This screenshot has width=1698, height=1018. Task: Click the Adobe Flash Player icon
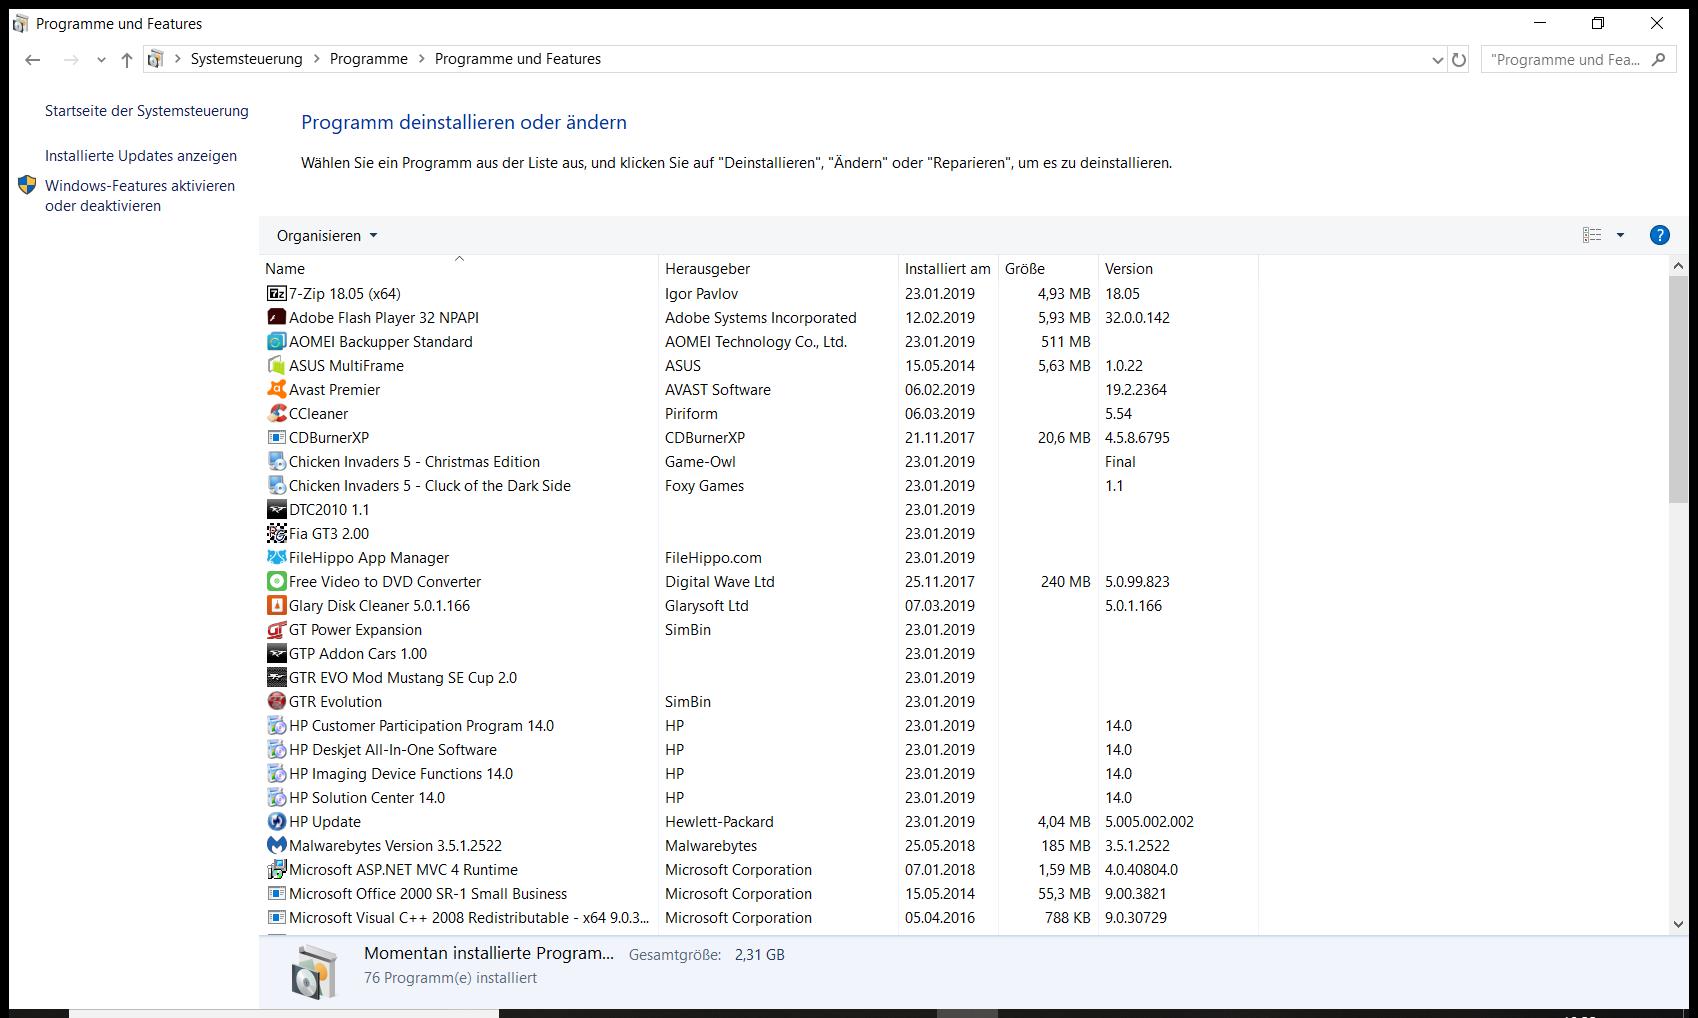click(x=277, y=317)
